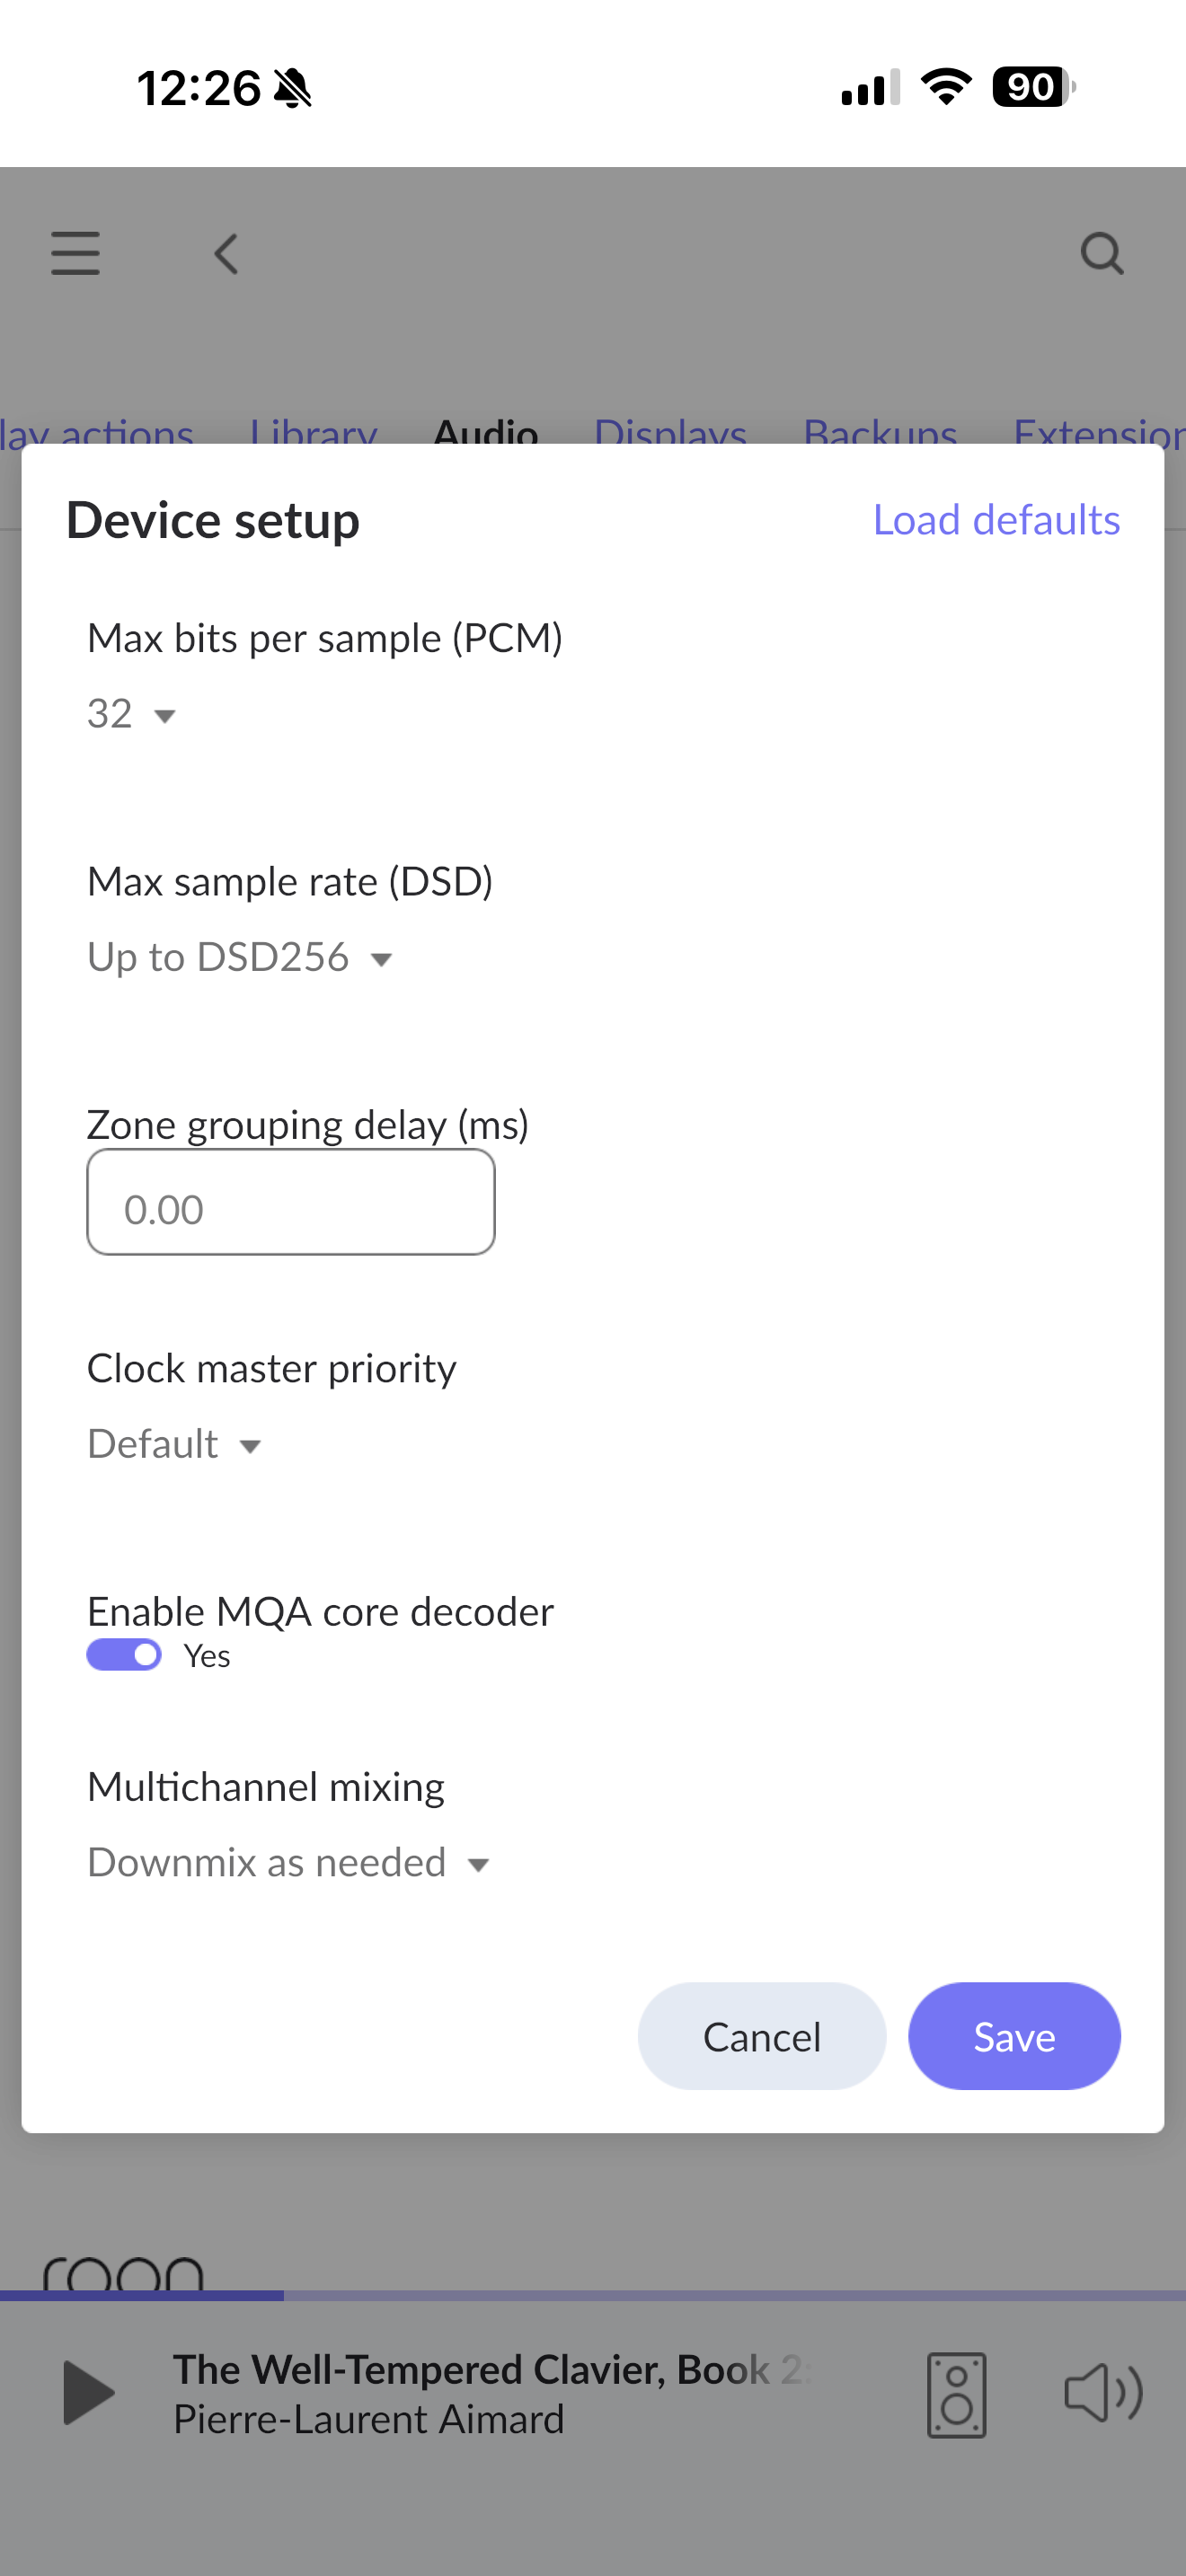Tap the Roon logo

pos(123,2272)
